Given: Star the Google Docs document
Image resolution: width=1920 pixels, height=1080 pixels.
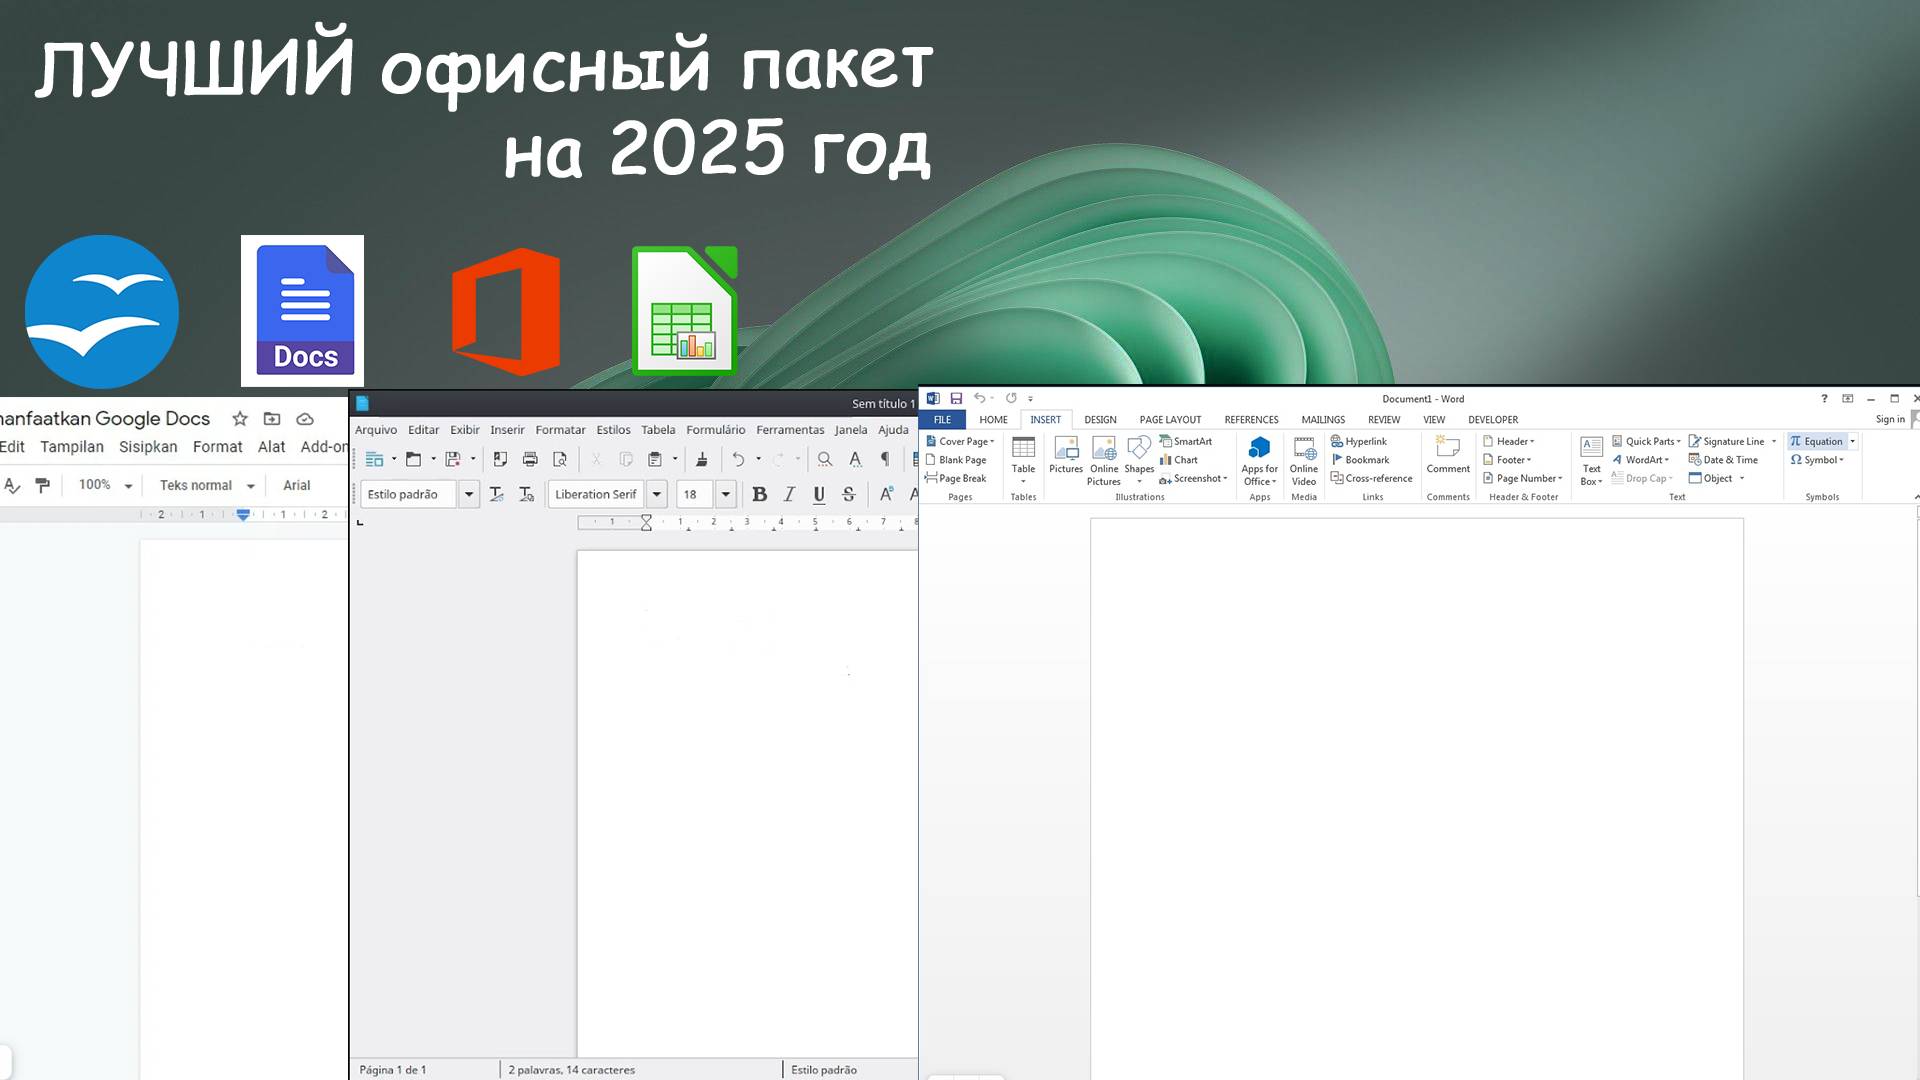Looking at the screenshot, I should tap(240, 419).
